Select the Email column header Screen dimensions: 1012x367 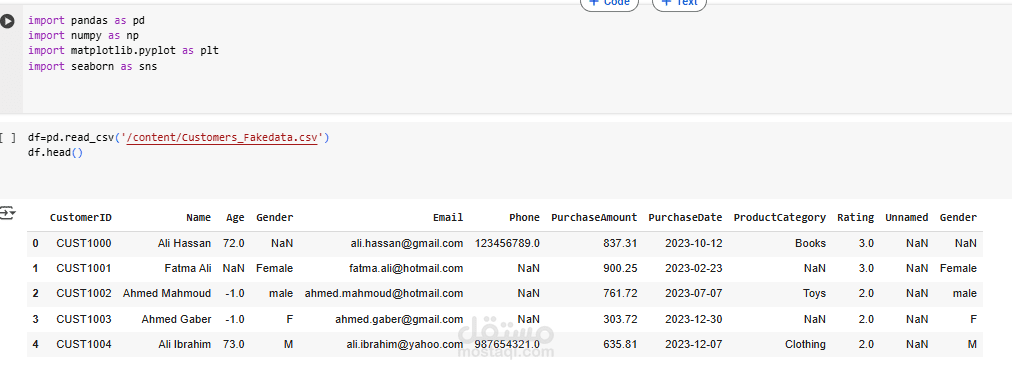pos(448,217)
